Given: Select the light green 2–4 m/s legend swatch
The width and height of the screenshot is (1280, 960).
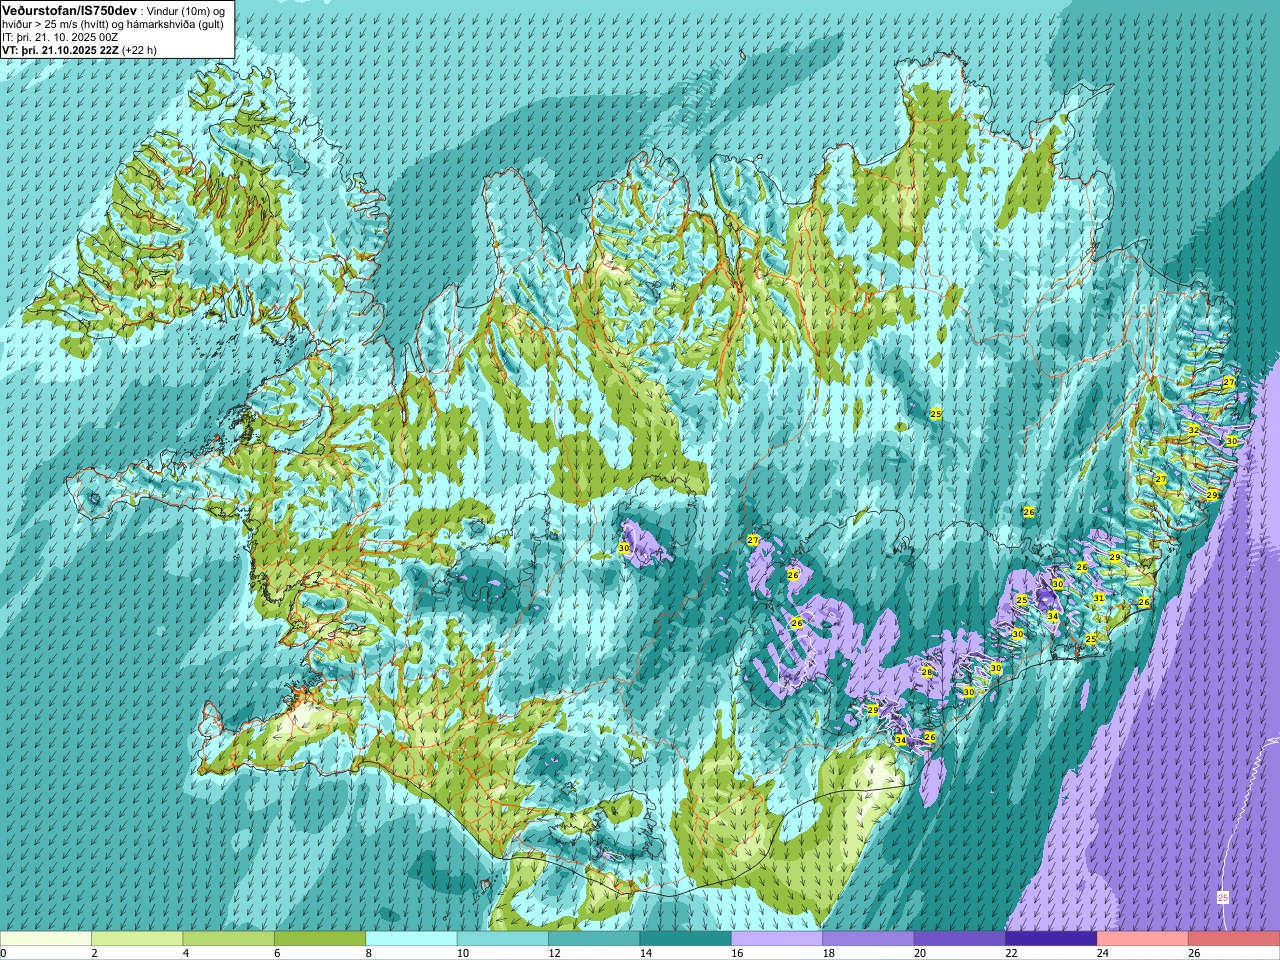Looking at the screenshot, I should point(137,939).
